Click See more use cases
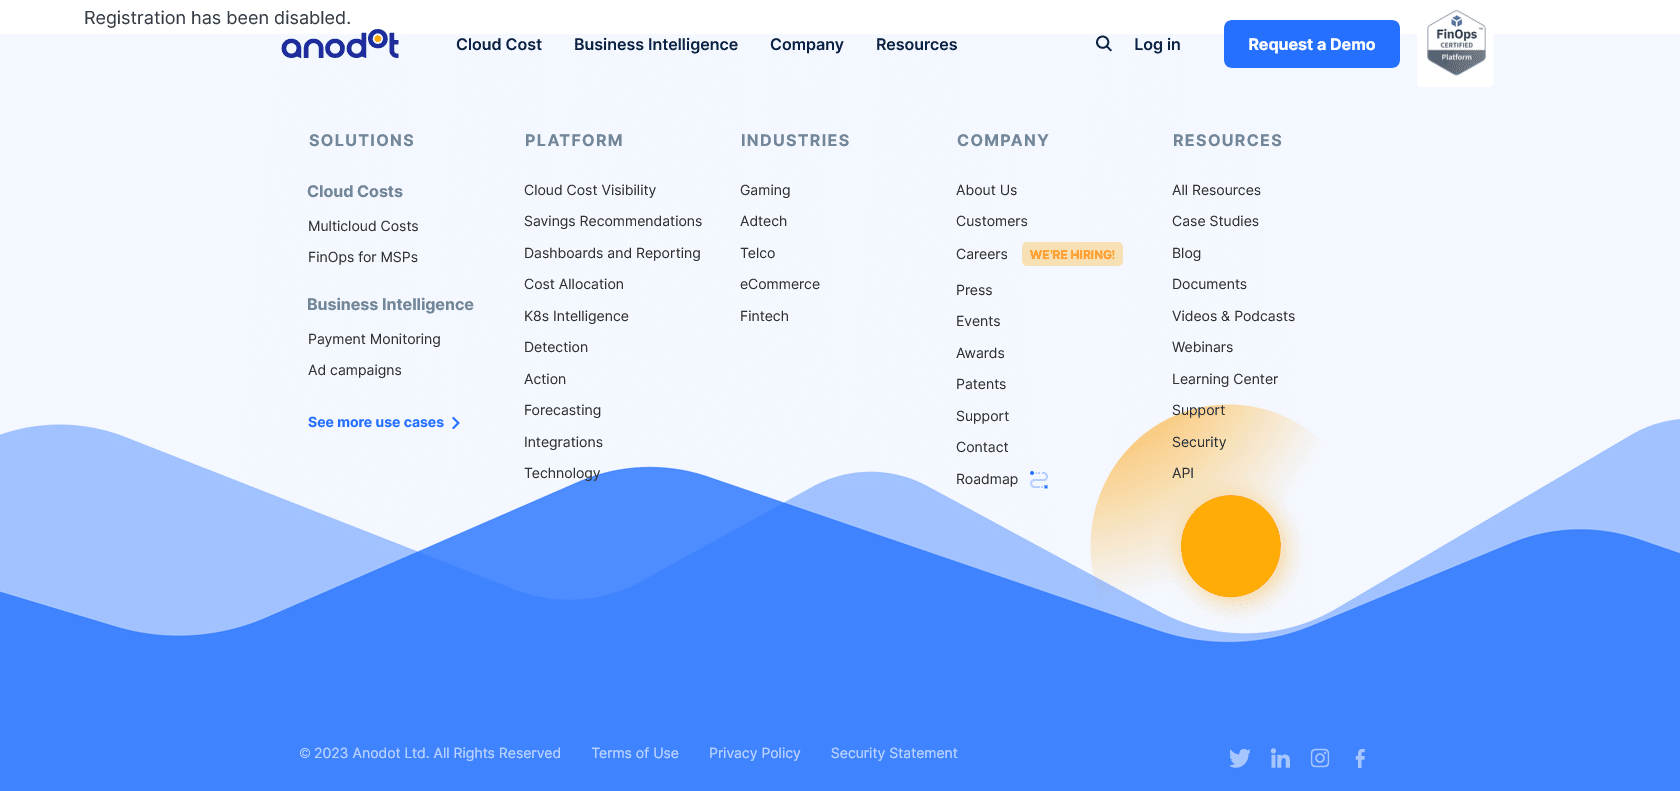This screenshot has height=791, width=1680. click(x=376, y=422)
